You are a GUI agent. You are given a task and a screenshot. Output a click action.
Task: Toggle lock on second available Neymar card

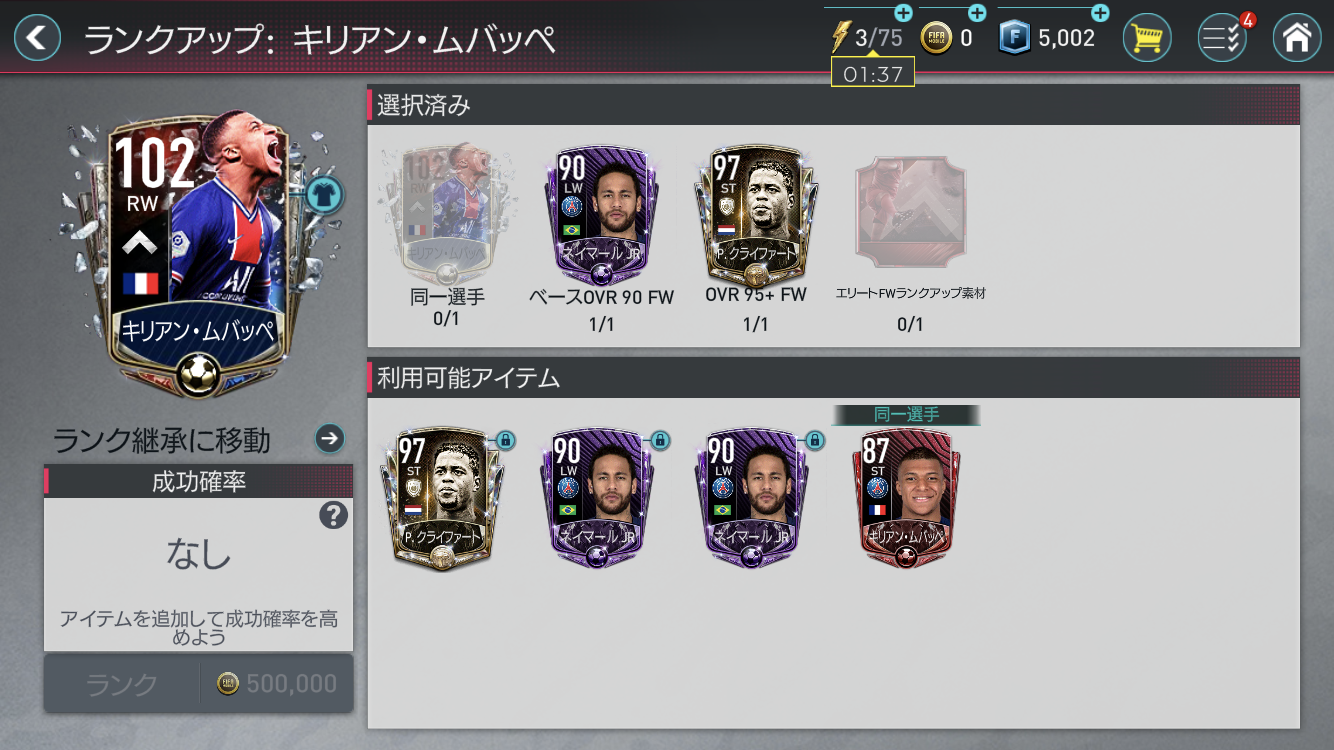[x=814, y=440]
